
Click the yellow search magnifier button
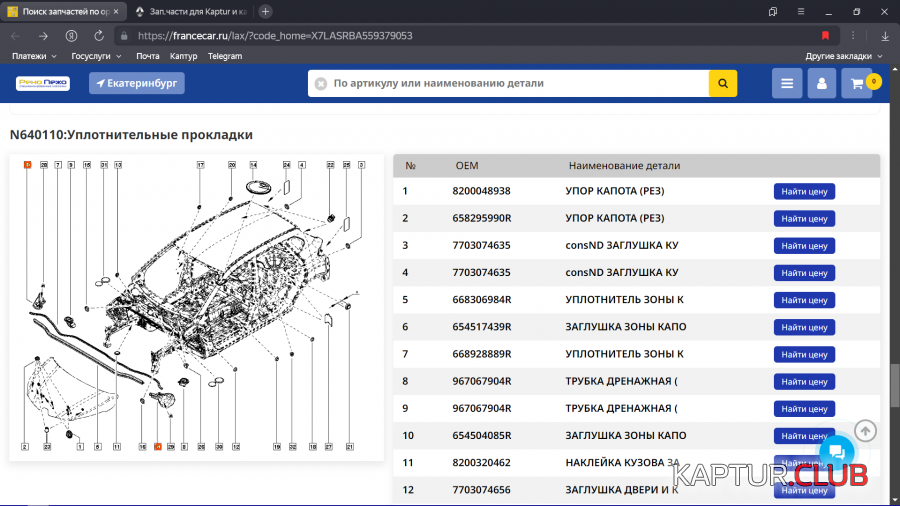tap(722, 83)
